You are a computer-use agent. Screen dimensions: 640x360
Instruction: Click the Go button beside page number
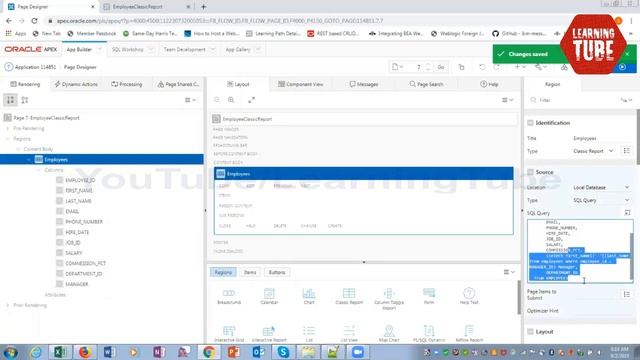441,67
